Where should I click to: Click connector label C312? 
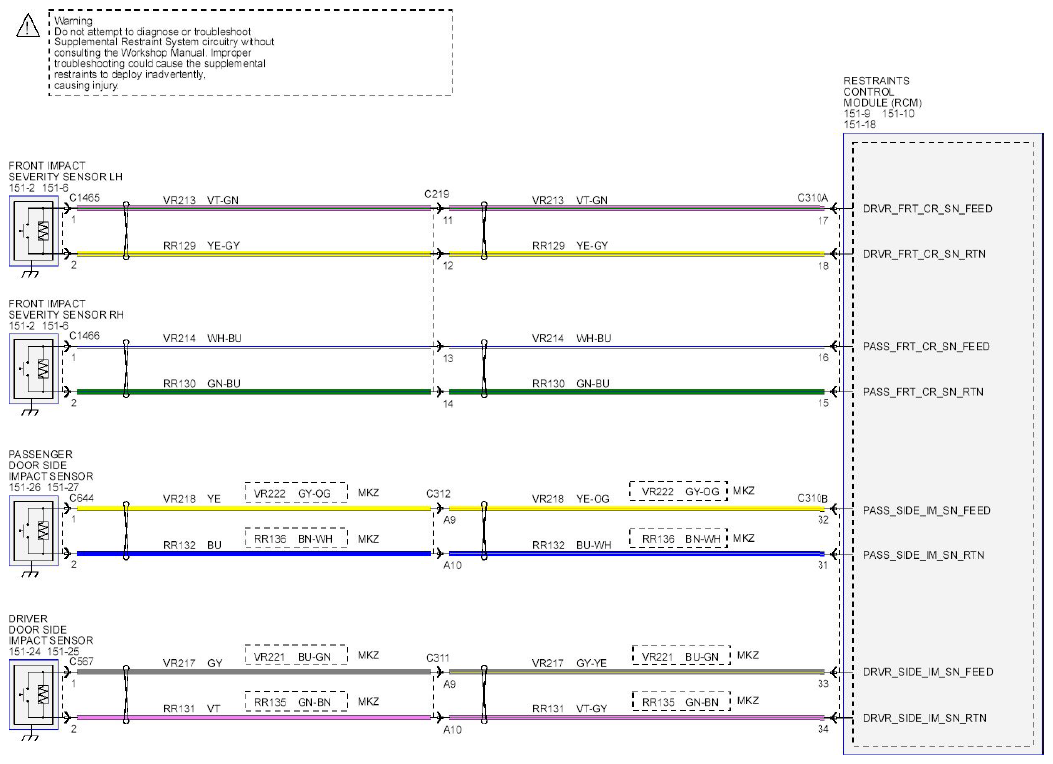[439, 493]
